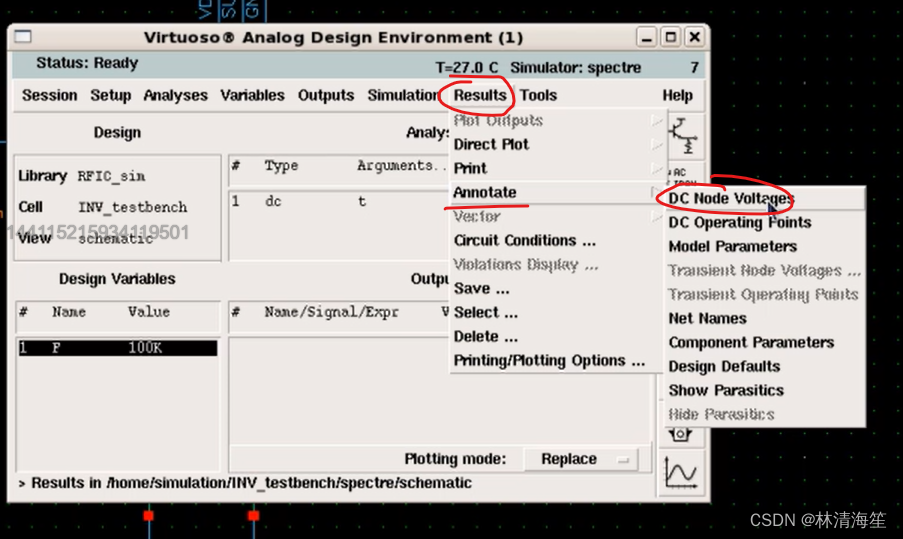The height and width of the screenshot is (539, 903).
Task: Click the plot outputs waveform icon
Action: pyautogui.click(x=681, y=473)
